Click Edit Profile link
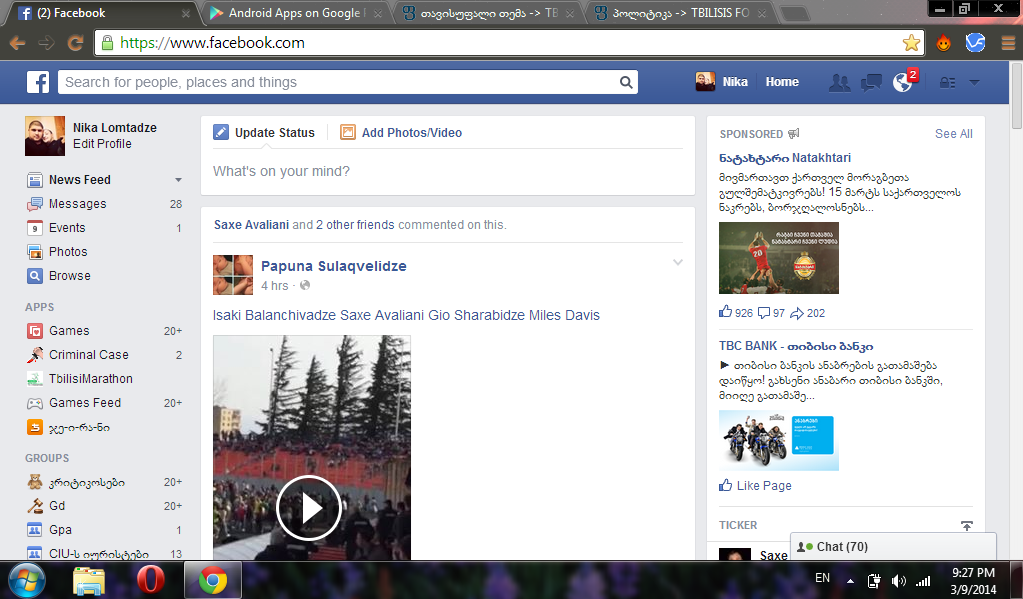 (x=102, y=144)
